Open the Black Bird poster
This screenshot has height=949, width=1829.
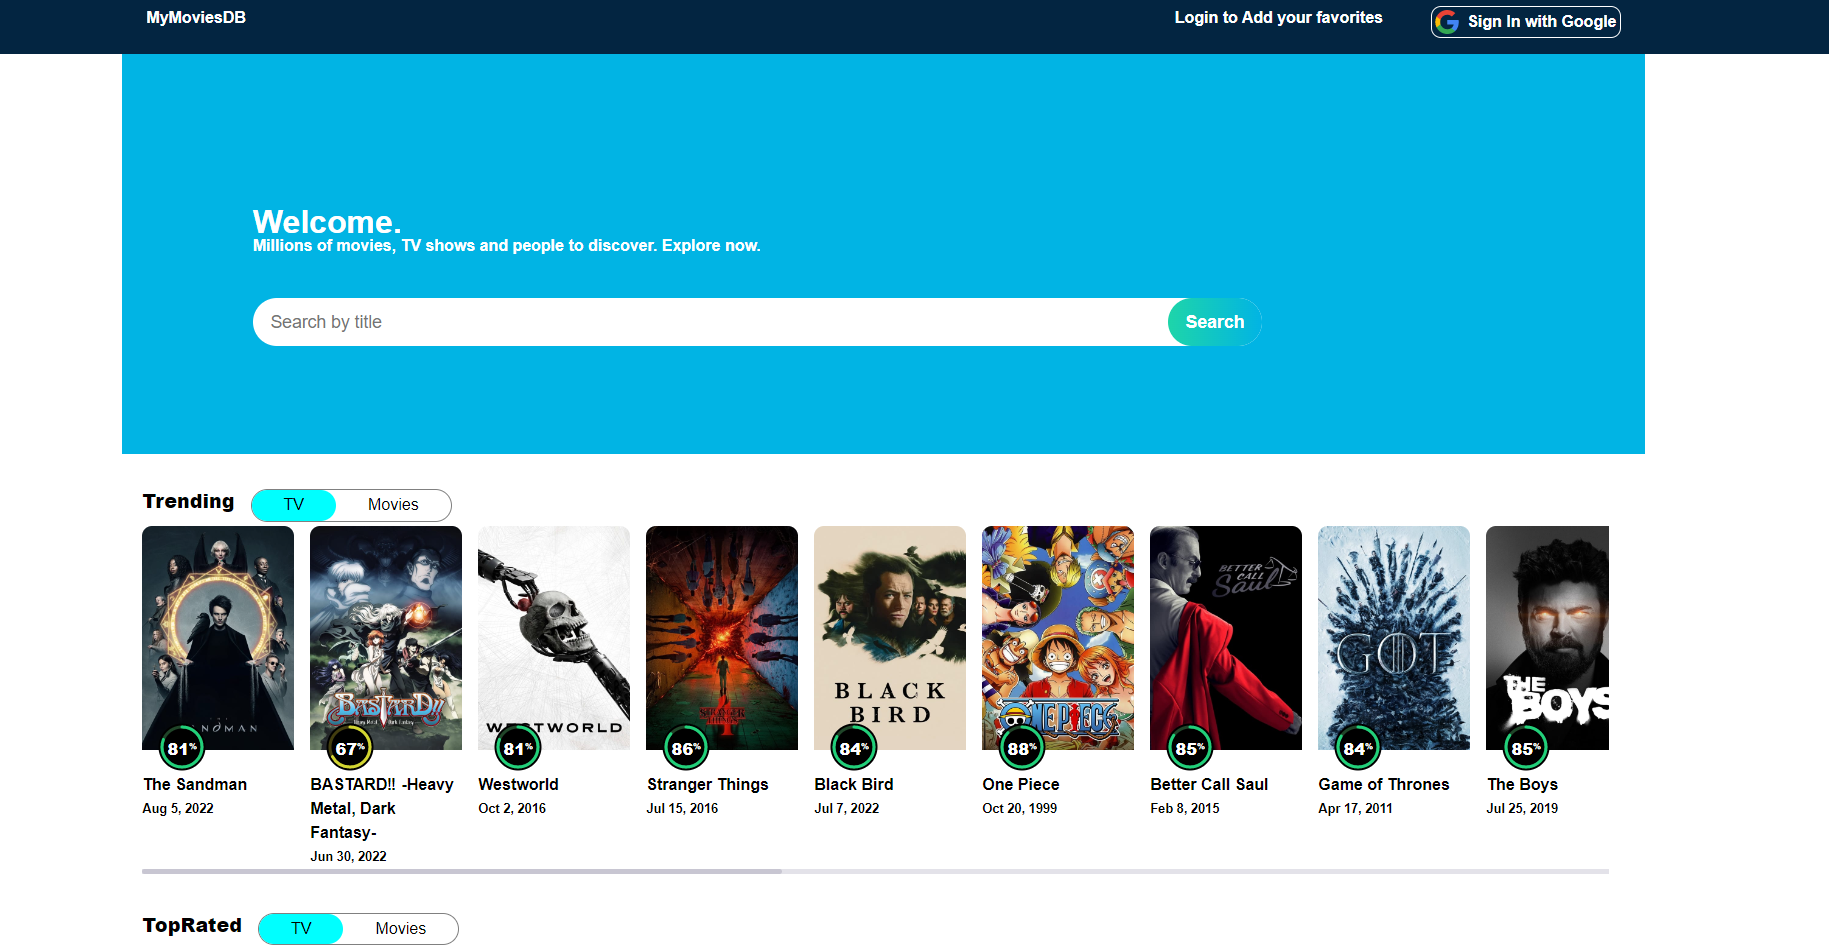[x=890, y=638]
